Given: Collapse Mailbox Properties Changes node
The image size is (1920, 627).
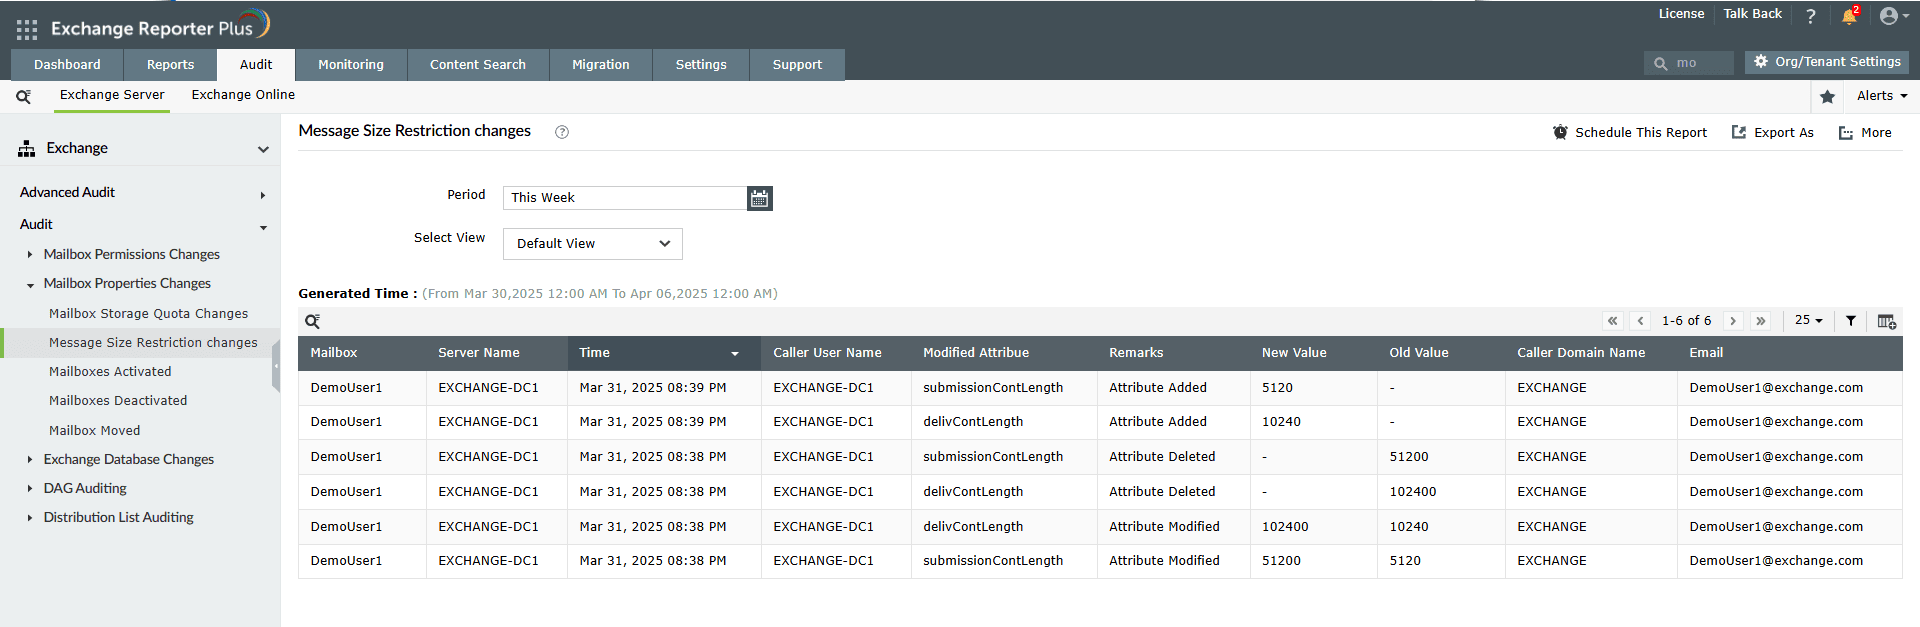Looking at the screenshot, I should pos(30,285).
